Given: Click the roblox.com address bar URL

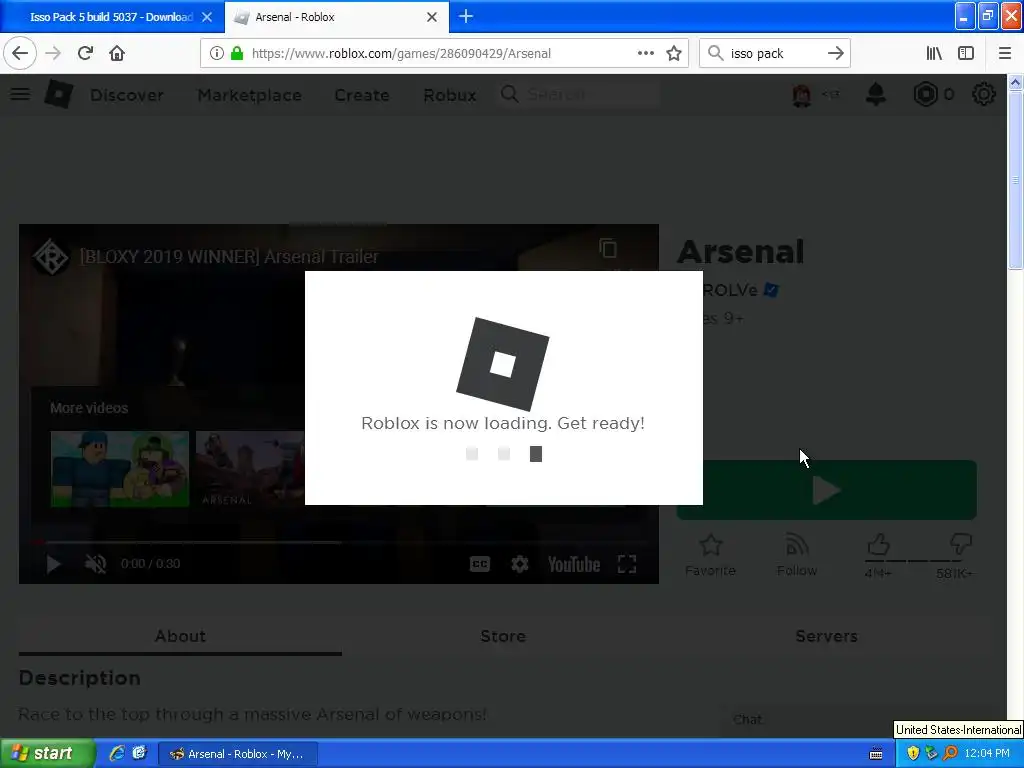Looking at the screenshot, I should coord(401,54).
